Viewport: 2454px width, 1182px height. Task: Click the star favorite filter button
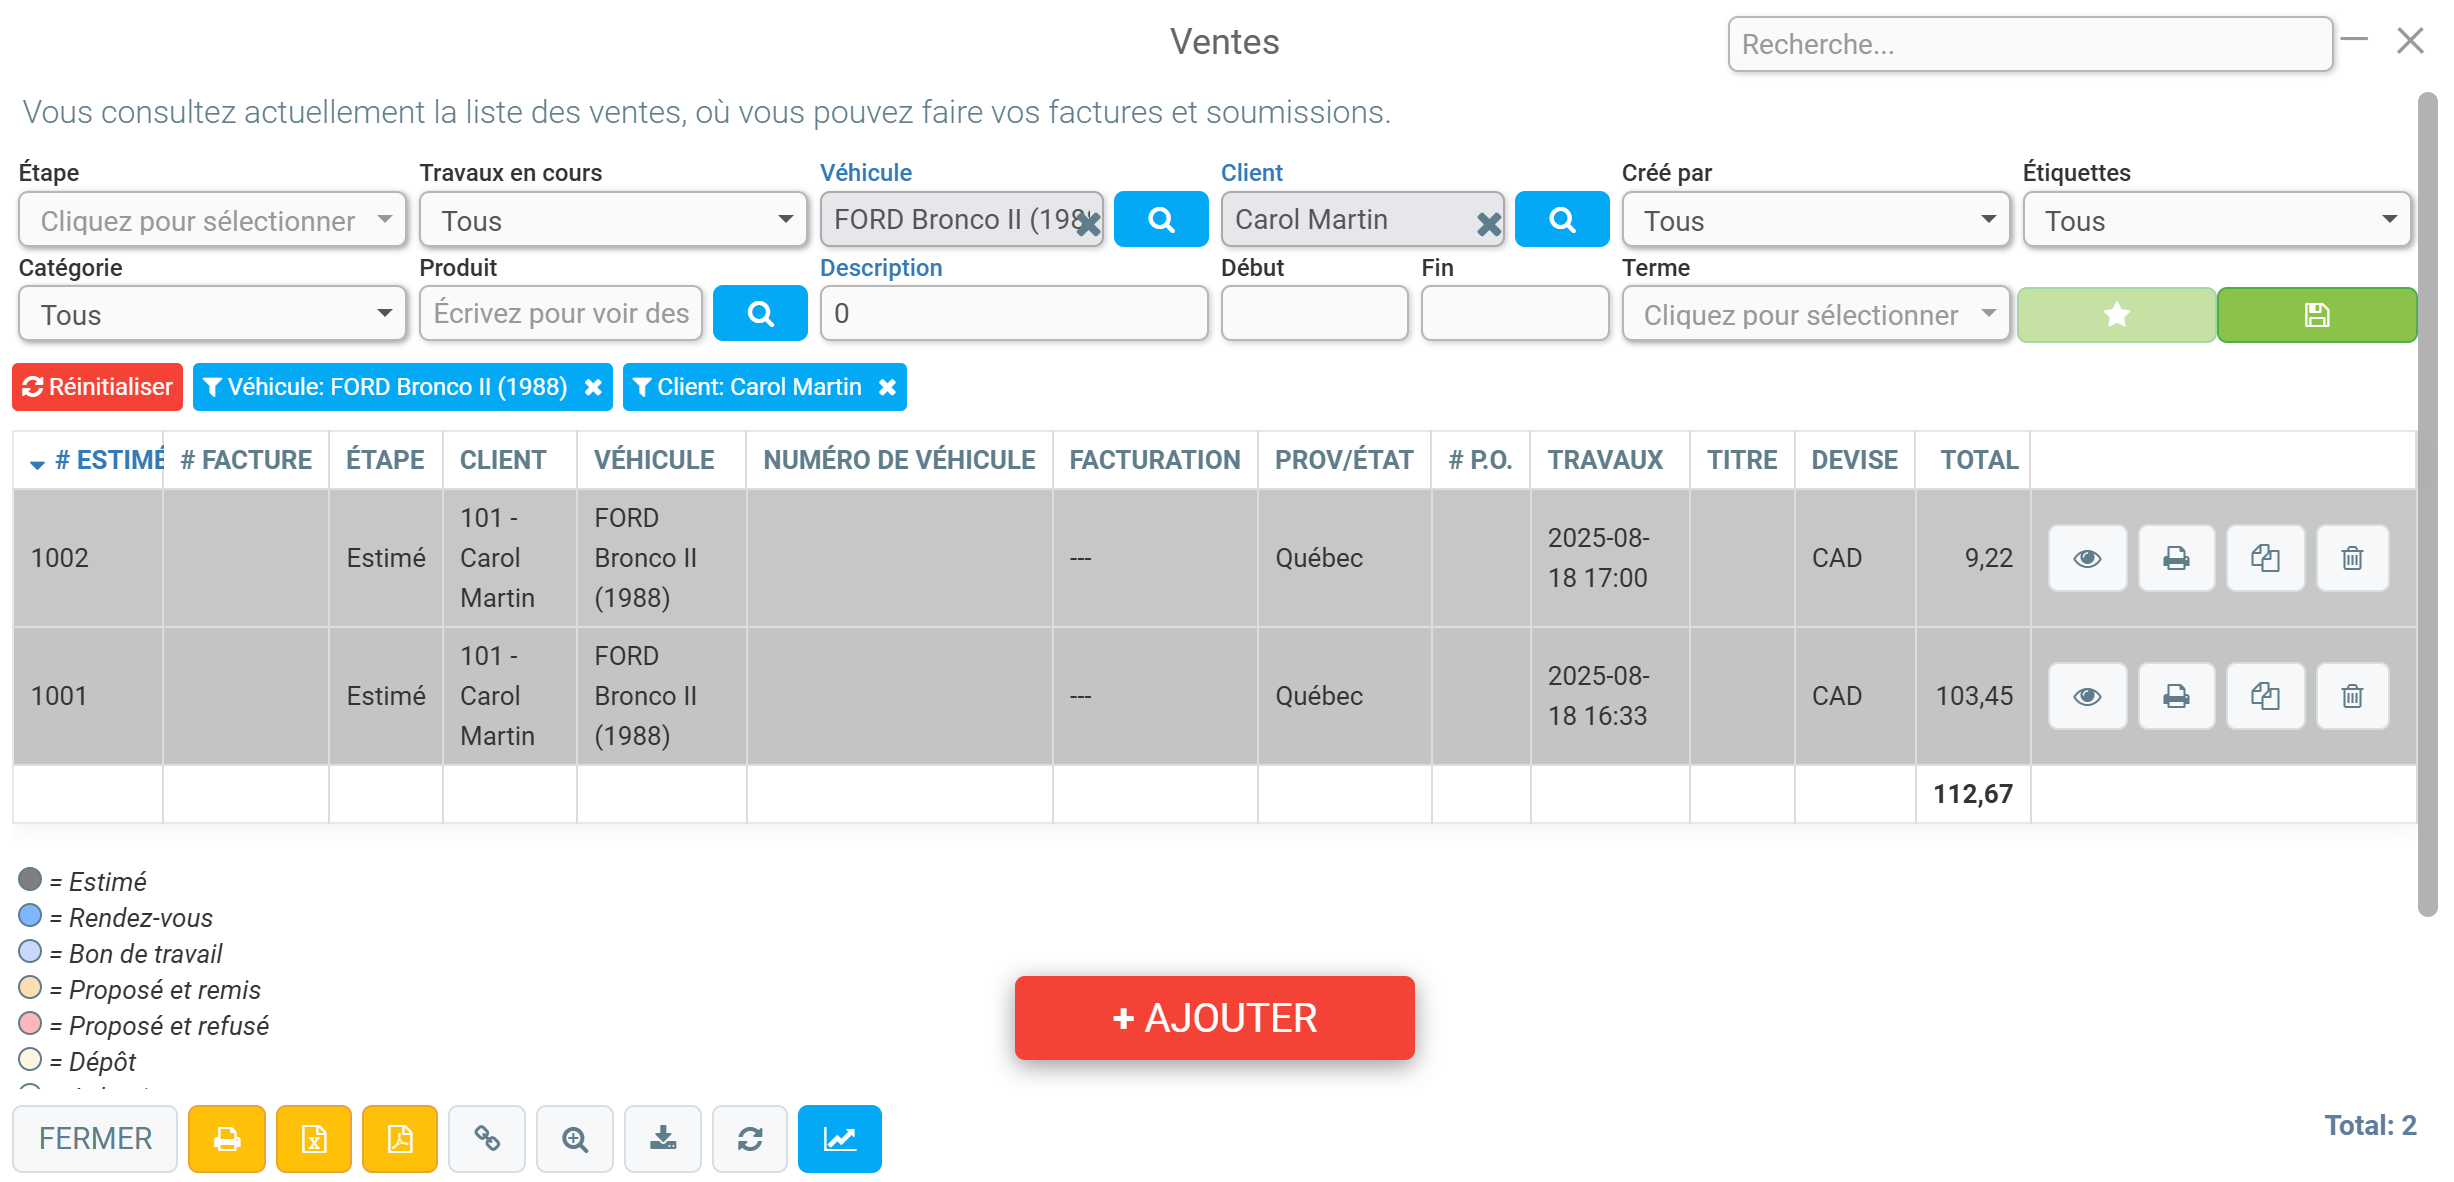coord(2116,315)
